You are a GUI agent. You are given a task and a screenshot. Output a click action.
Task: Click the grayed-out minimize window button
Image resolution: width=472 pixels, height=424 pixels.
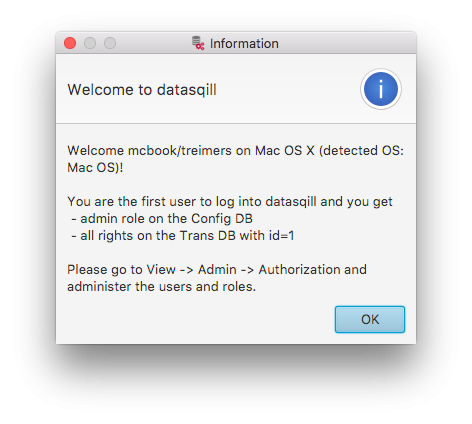(x=90, y=43)
